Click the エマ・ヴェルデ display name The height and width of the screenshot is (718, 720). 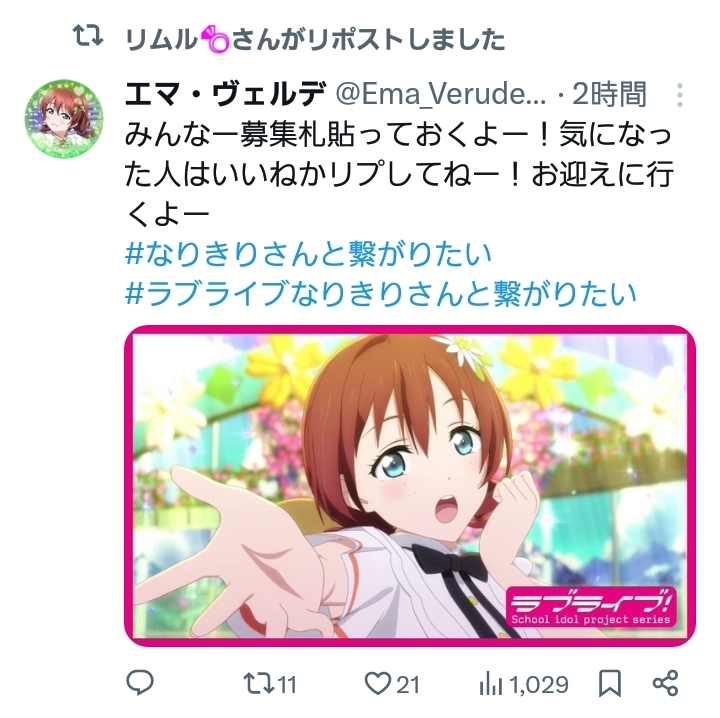[225, 94]
